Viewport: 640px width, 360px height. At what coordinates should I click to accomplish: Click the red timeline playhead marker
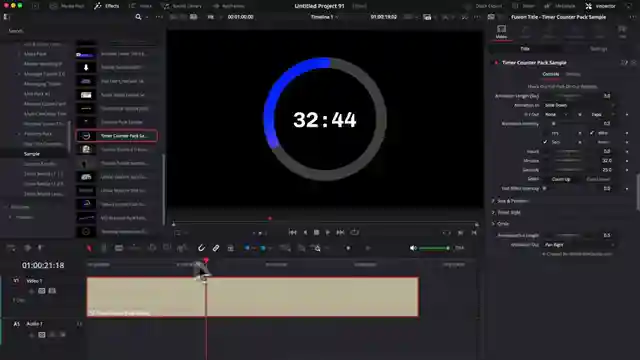pos(206,260)
